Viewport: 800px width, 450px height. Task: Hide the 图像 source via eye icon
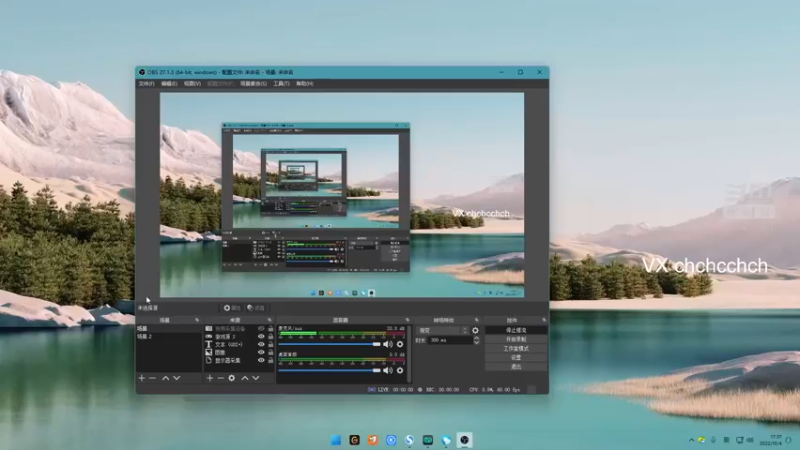click(261, 353)
